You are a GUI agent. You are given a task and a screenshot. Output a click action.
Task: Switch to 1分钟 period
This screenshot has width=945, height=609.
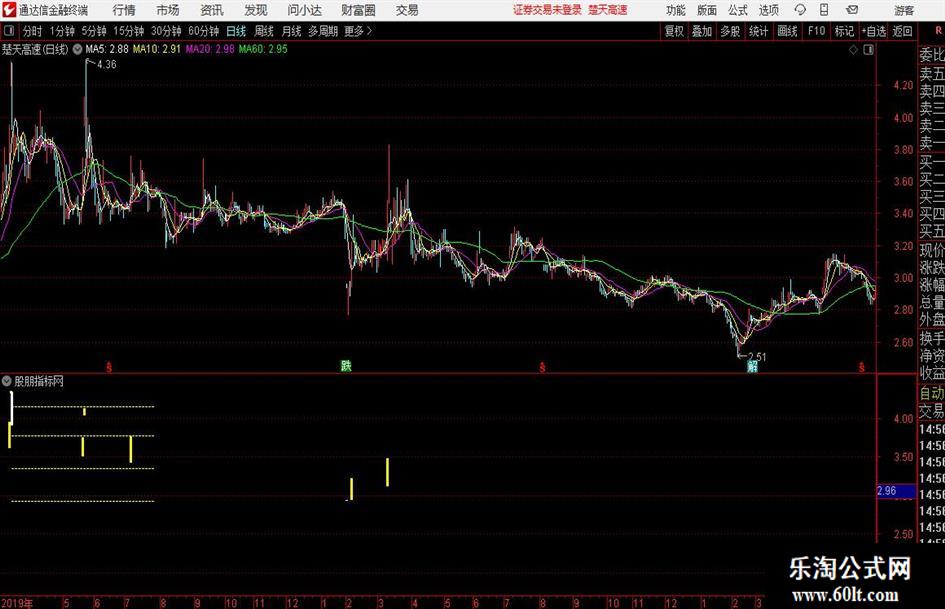pos(62,31)
